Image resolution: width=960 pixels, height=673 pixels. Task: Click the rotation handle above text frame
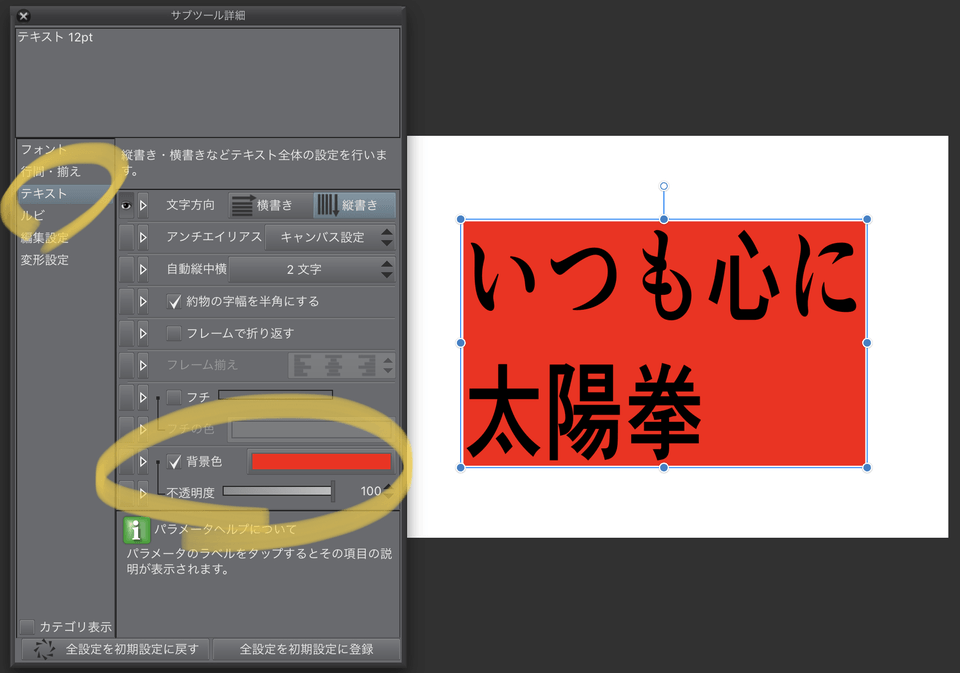coord(664,186)
